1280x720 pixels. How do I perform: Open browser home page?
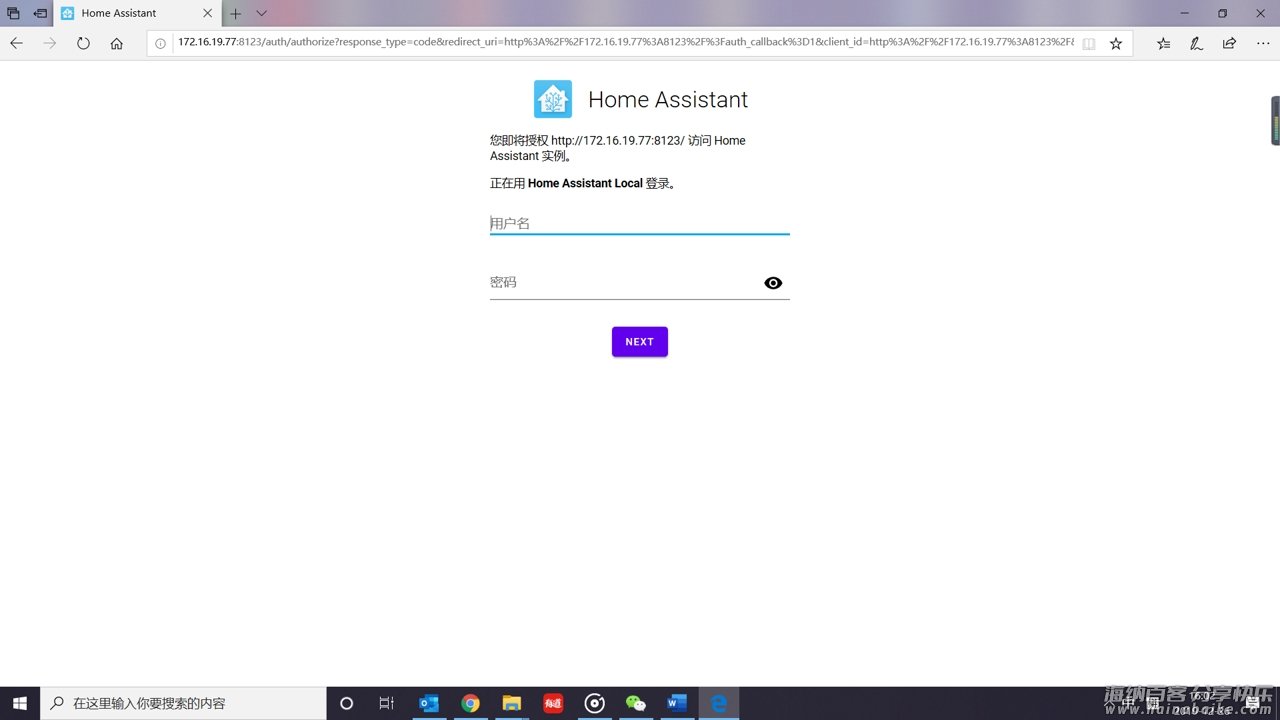pyautogui.click(x=117, y=43)
